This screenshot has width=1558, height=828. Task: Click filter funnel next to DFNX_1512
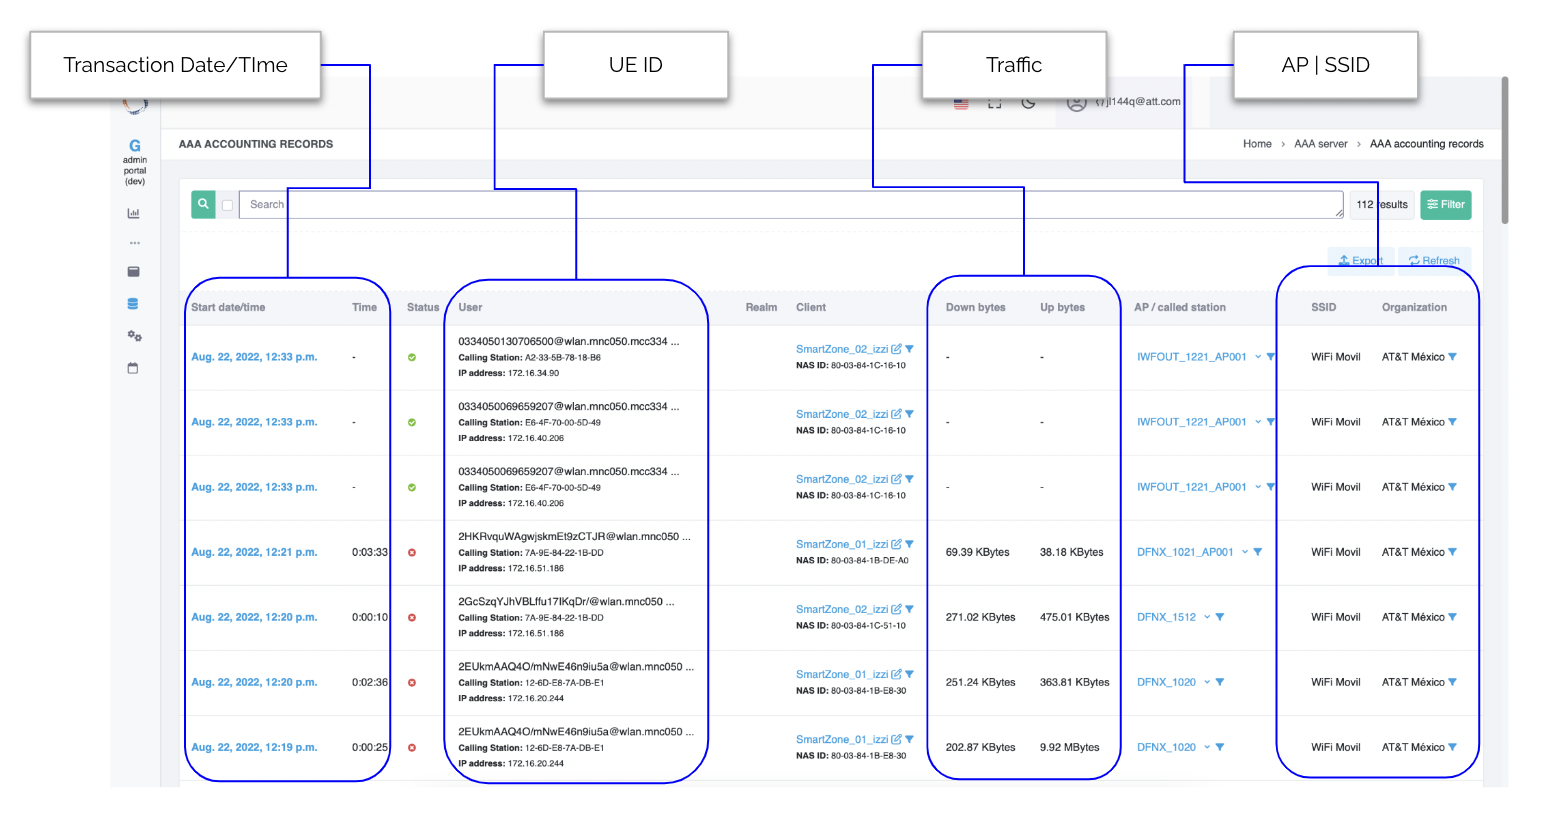[x=1220, y=617]
